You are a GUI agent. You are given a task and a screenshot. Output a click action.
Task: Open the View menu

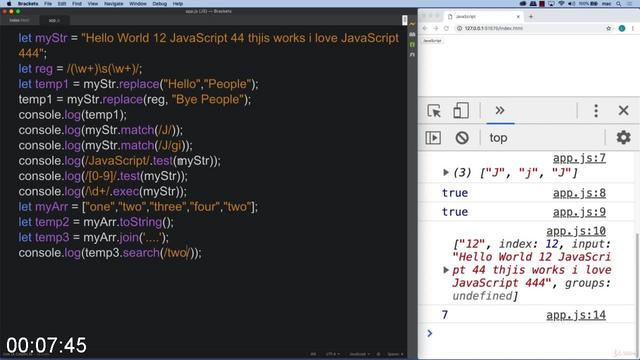click(93, 4)
